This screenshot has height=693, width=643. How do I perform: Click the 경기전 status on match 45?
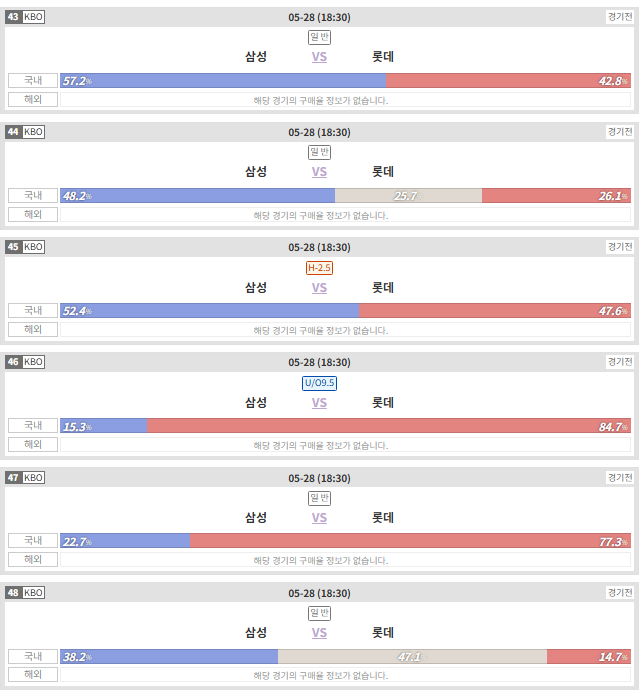(x=620, y=247)
